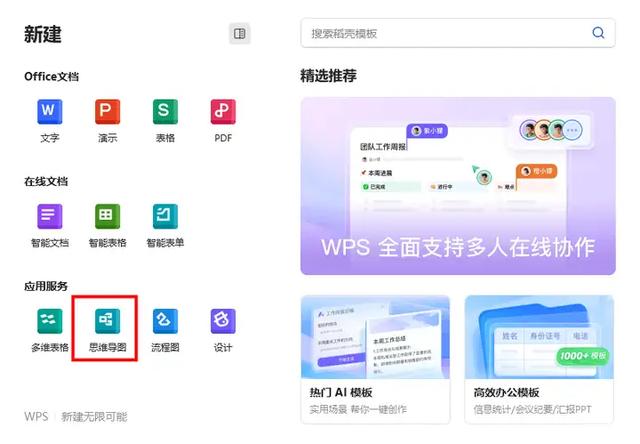The height and width of the screenshot is (444, 640).
Task: Open 智能文档 online document
Action: coord(50,225)
